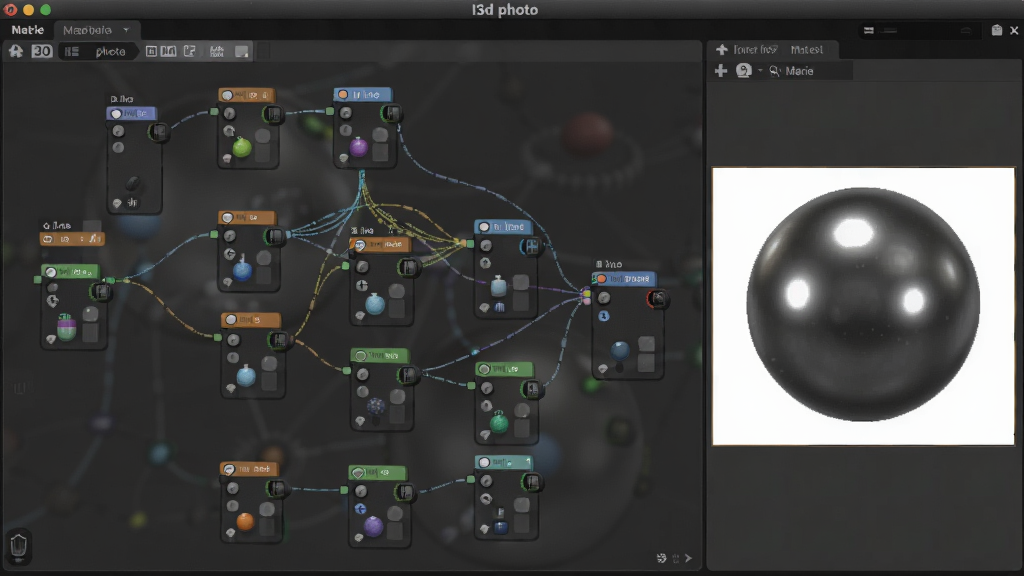Click the 30 button in the toolbar

point(42,51)
